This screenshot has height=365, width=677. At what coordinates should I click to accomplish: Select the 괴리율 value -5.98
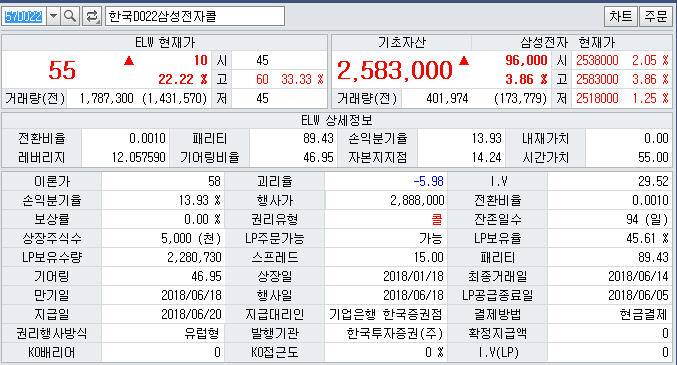[428, 181]
